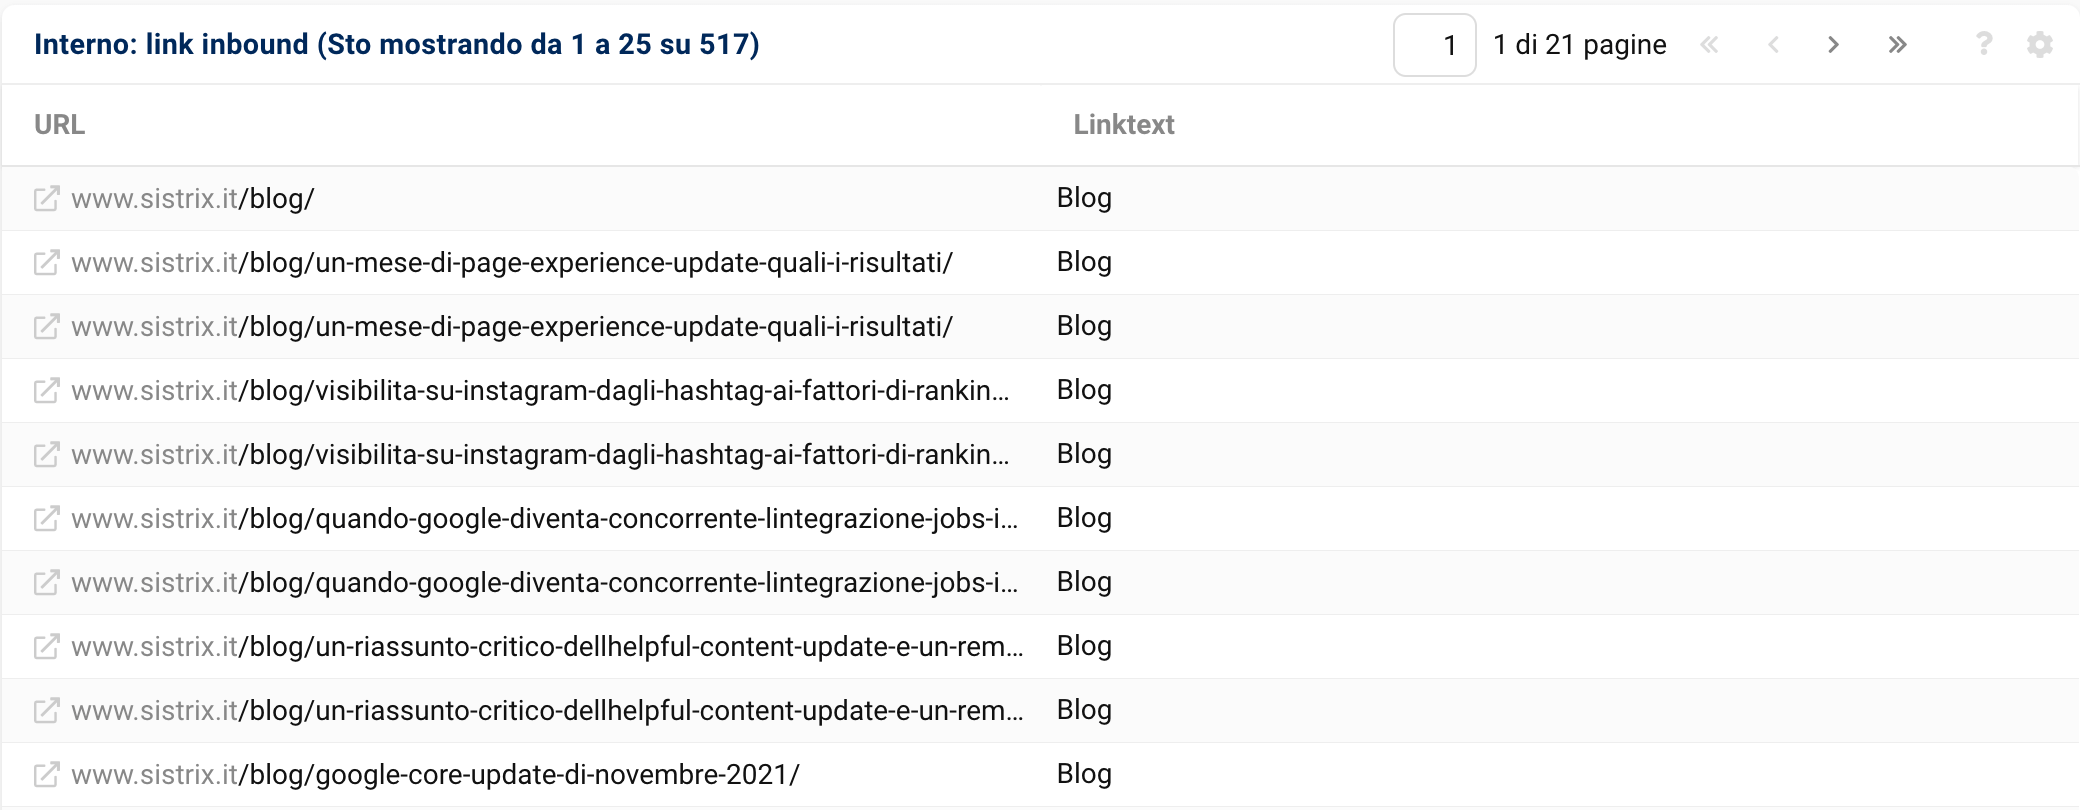Open external link icon for google-core-update row
Image resolution: width=2080 pixels, height=810 pixels.
pyautogui.click(x=47, y=774)
